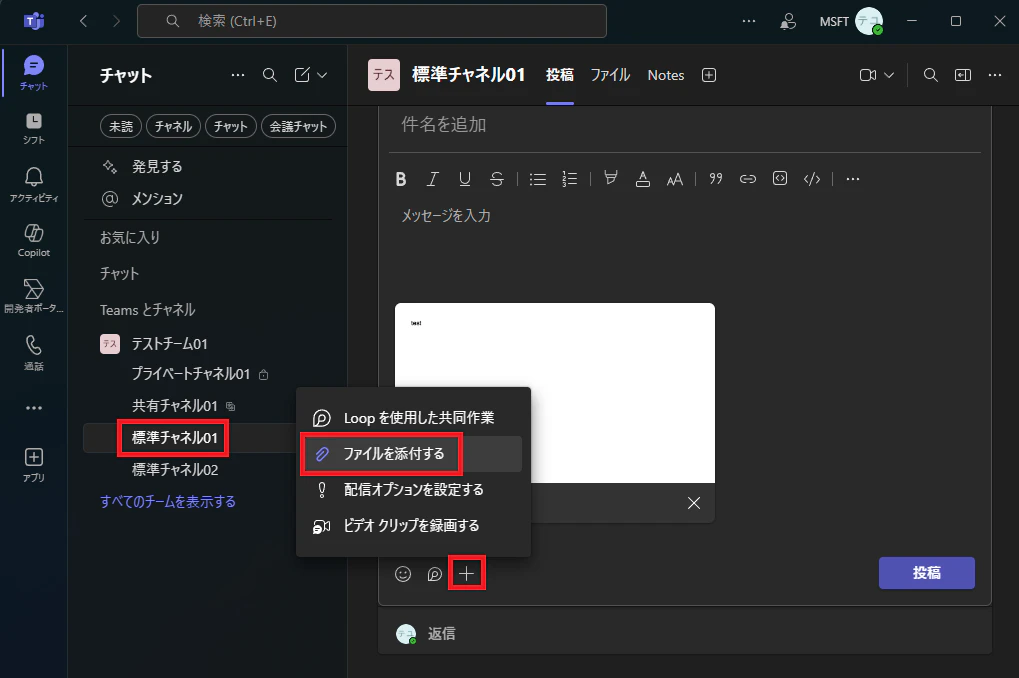Open the attached file thumbnail

click(555, 393)
